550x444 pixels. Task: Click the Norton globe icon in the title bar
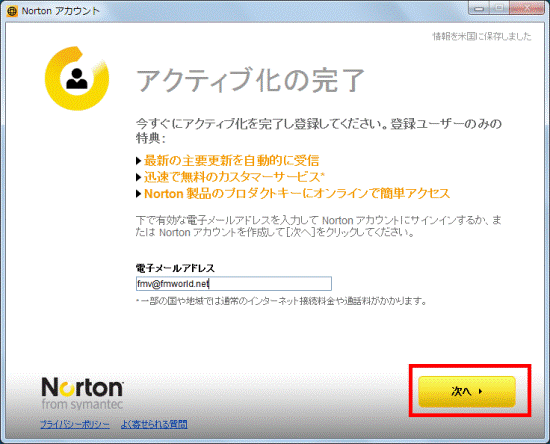click(12, 11)
